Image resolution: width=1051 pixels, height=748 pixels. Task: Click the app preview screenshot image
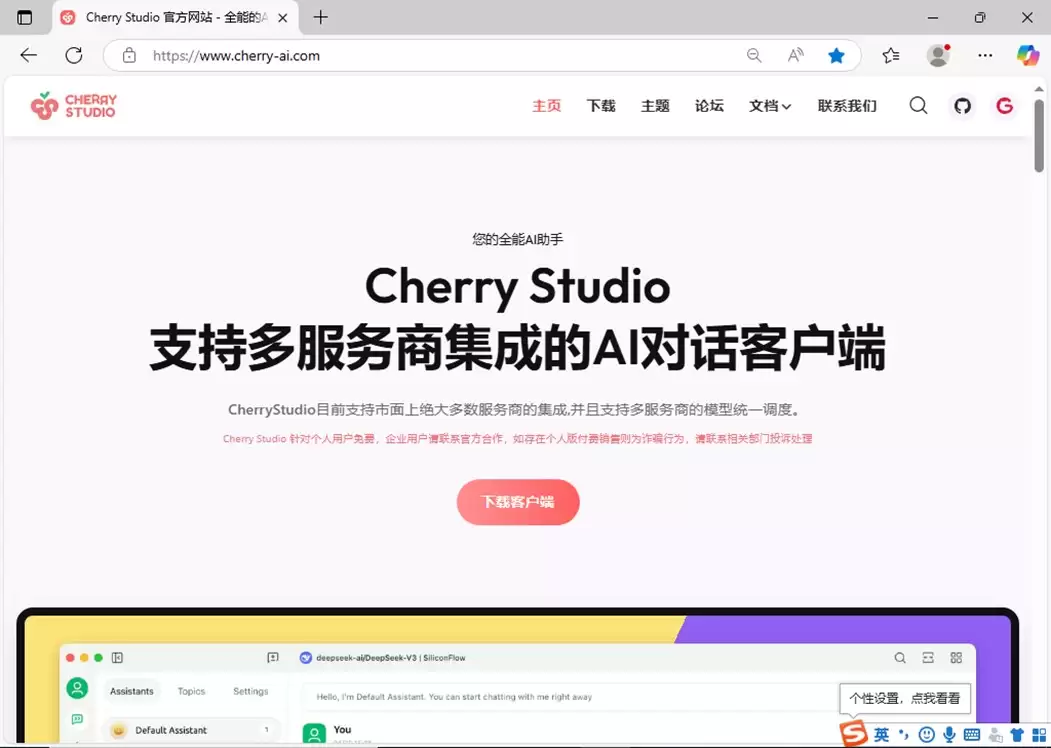[517, 677]
